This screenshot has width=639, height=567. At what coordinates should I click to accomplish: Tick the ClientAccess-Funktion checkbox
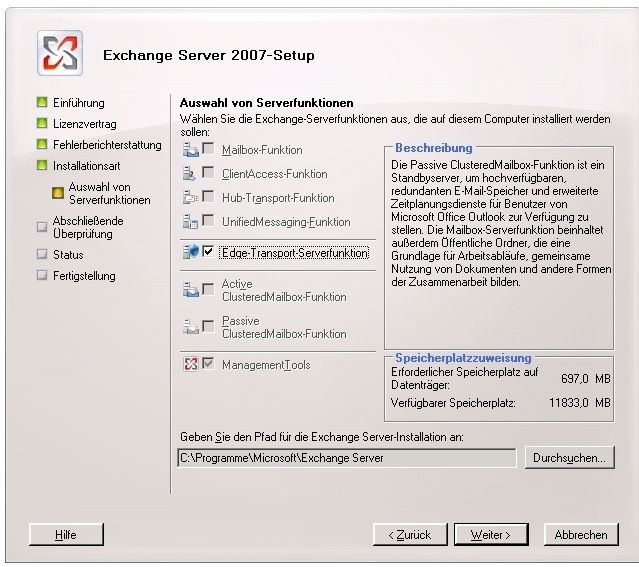[208, 173]
